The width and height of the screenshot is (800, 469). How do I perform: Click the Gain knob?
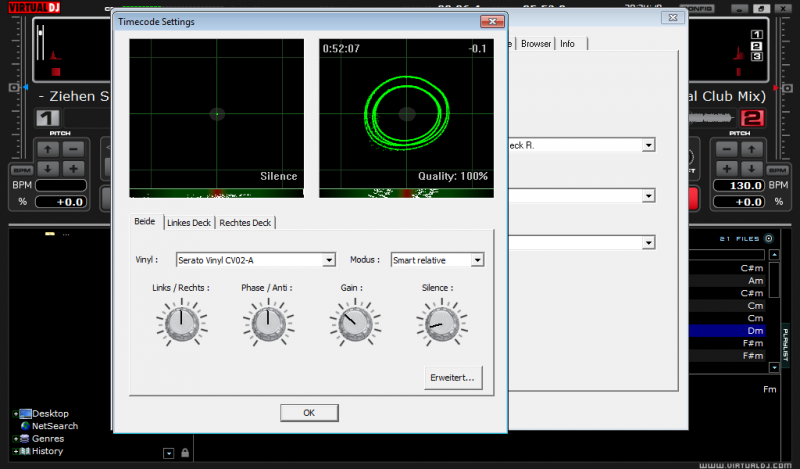(355, 324)
